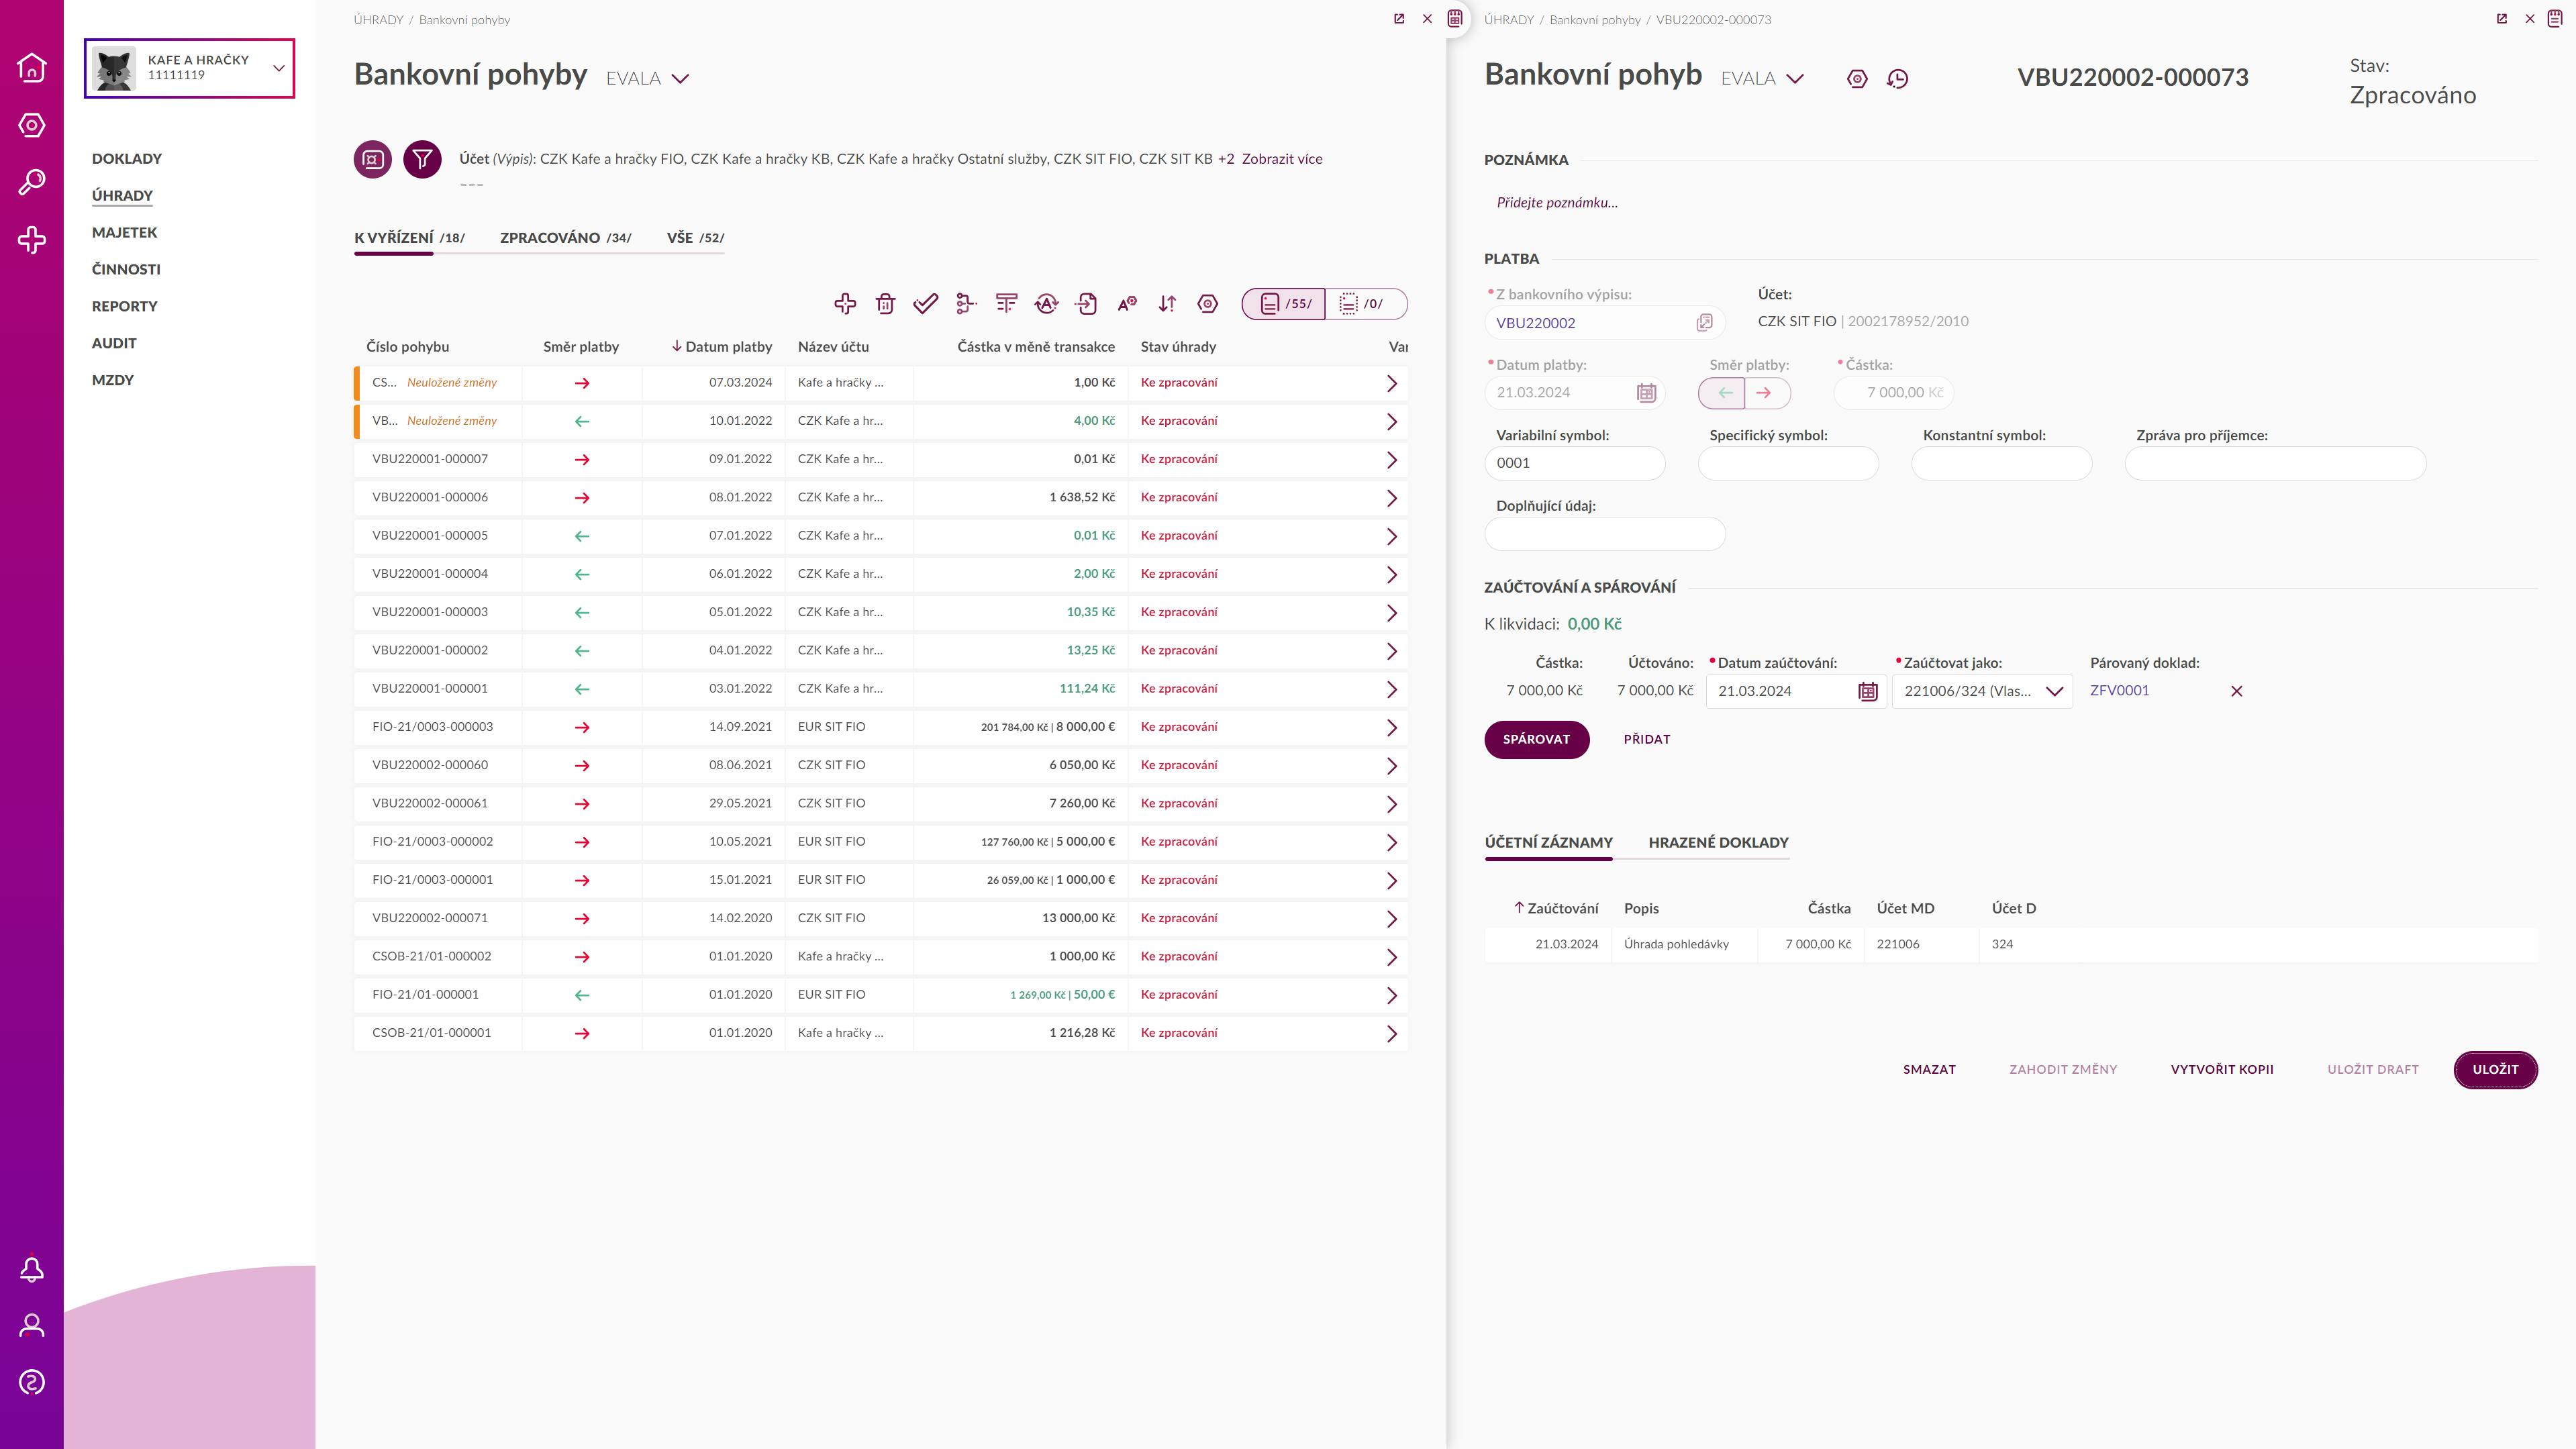This screenshot has width=2576, height=1449.
Task: Open row CSOB-21/01-000001 detail chevron
Action: (x=1391, y=1034)
